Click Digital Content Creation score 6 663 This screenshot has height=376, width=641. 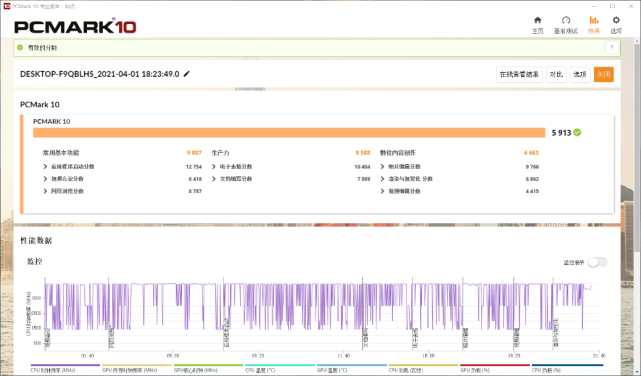pos(531,153)
